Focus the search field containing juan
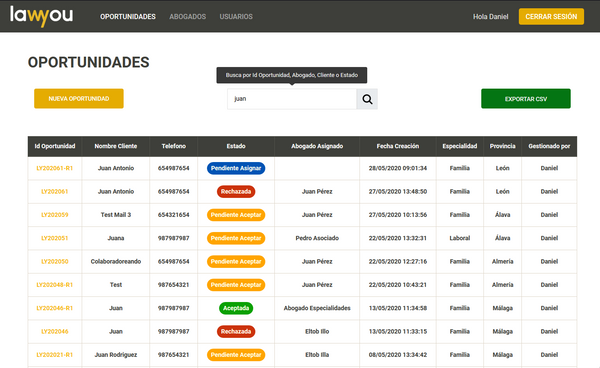The image size is (600, 368). pos(292,99)
